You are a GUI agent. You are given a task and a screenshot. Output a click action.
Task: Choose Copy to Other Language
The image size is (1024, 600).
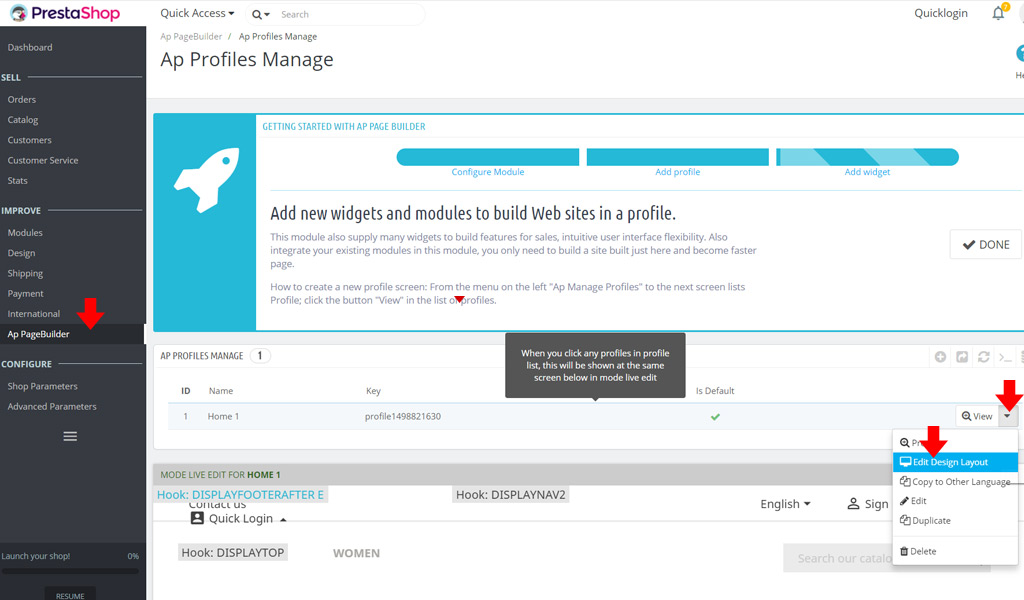(955, 481)
